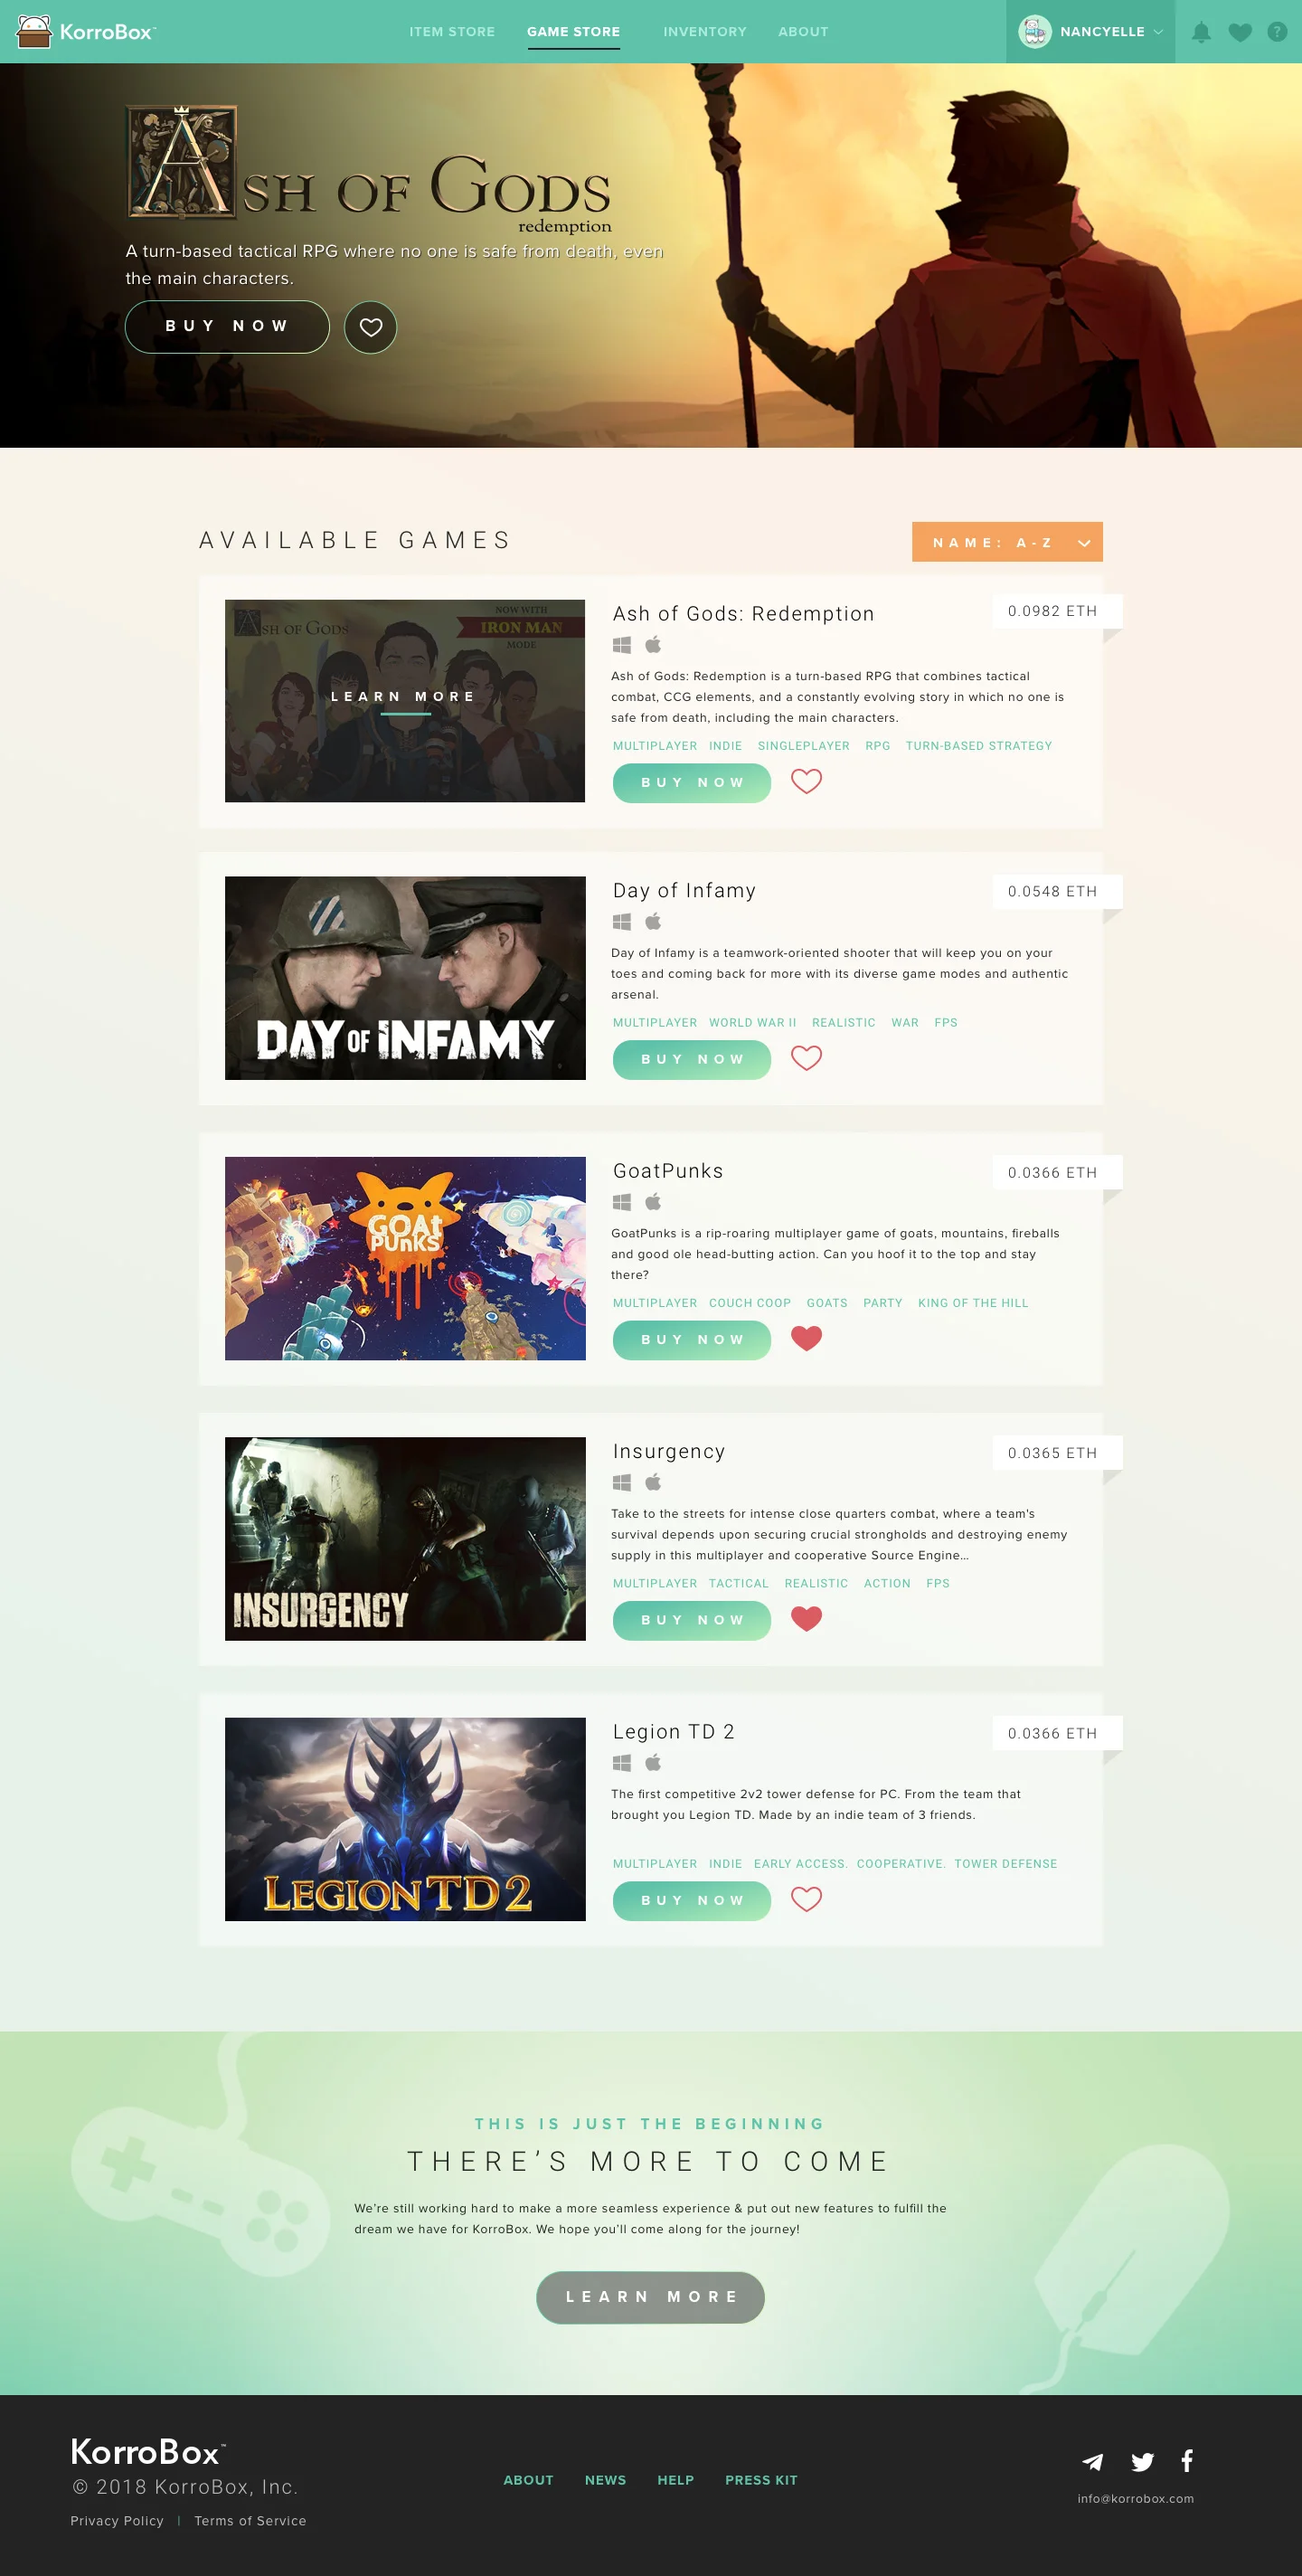Open the wishlist heart in header
Image resolution: width=1302 pixels, height=2576 pixels.
pos(1240,32)
